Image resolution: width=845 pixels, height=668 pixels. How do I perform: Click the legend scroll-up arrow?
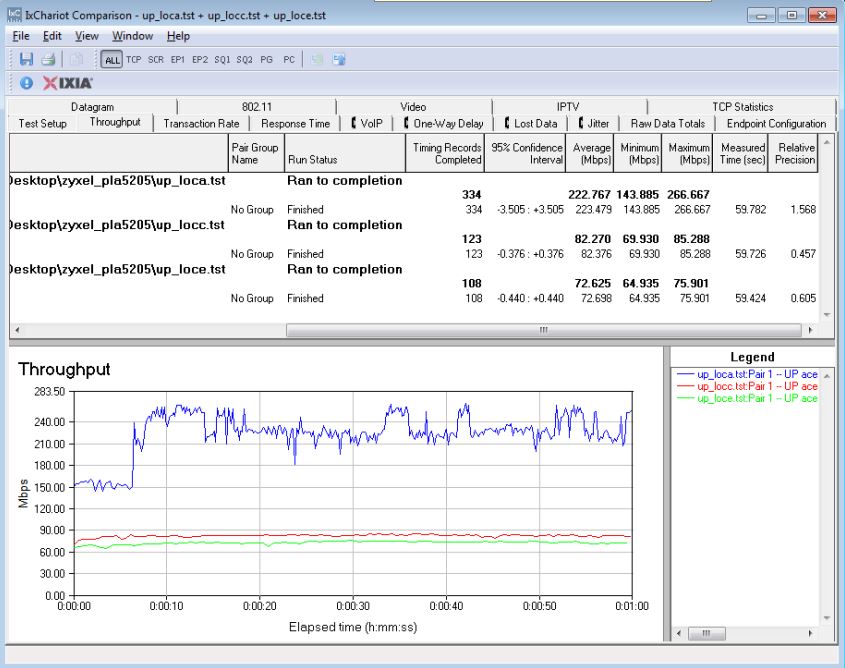pos(827,375)
